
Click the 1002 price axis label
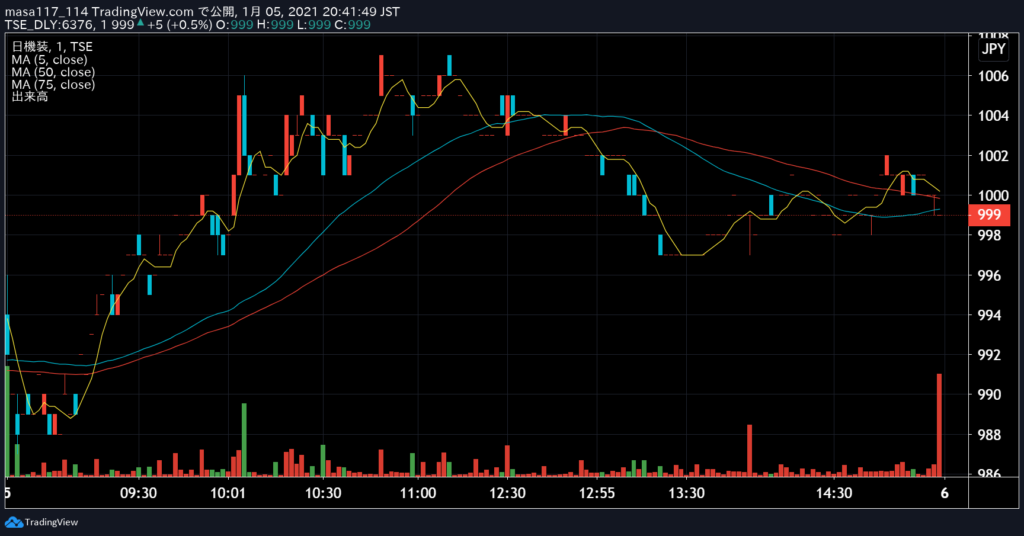(993, 156)
